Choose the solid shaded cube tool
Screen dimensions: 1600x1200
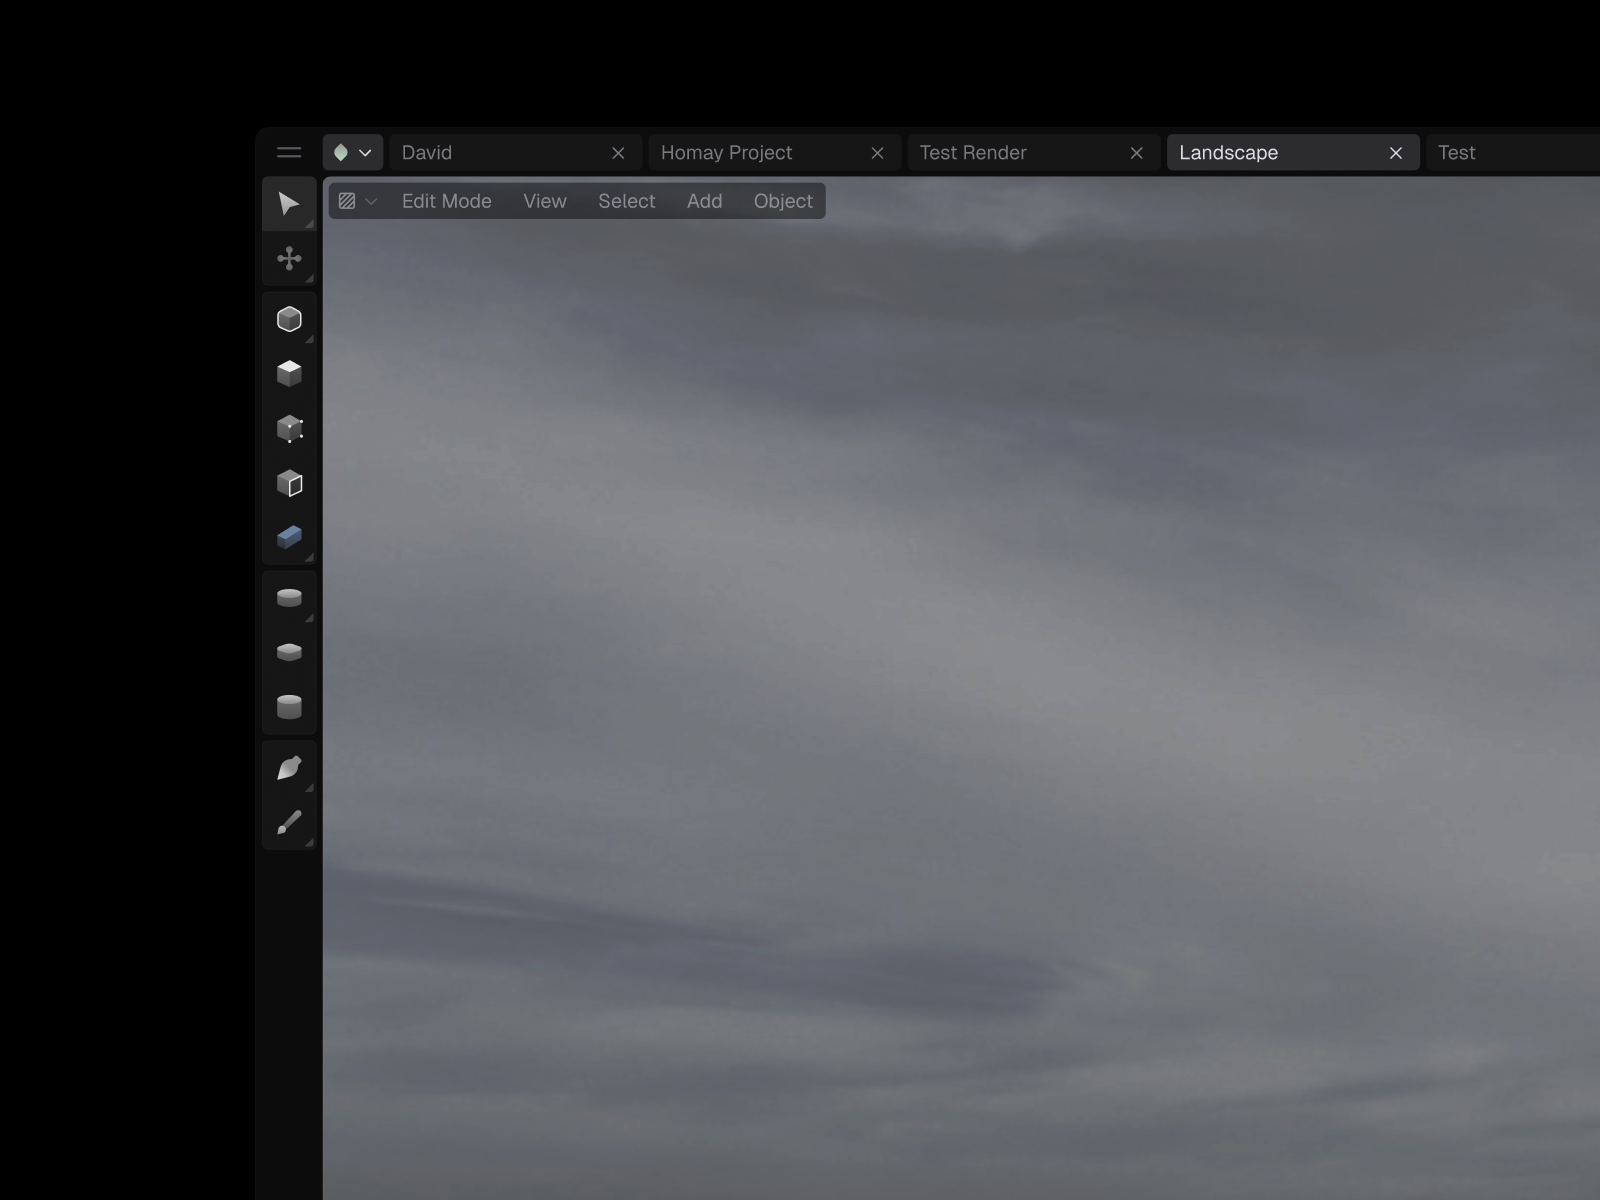pos(289,374)
